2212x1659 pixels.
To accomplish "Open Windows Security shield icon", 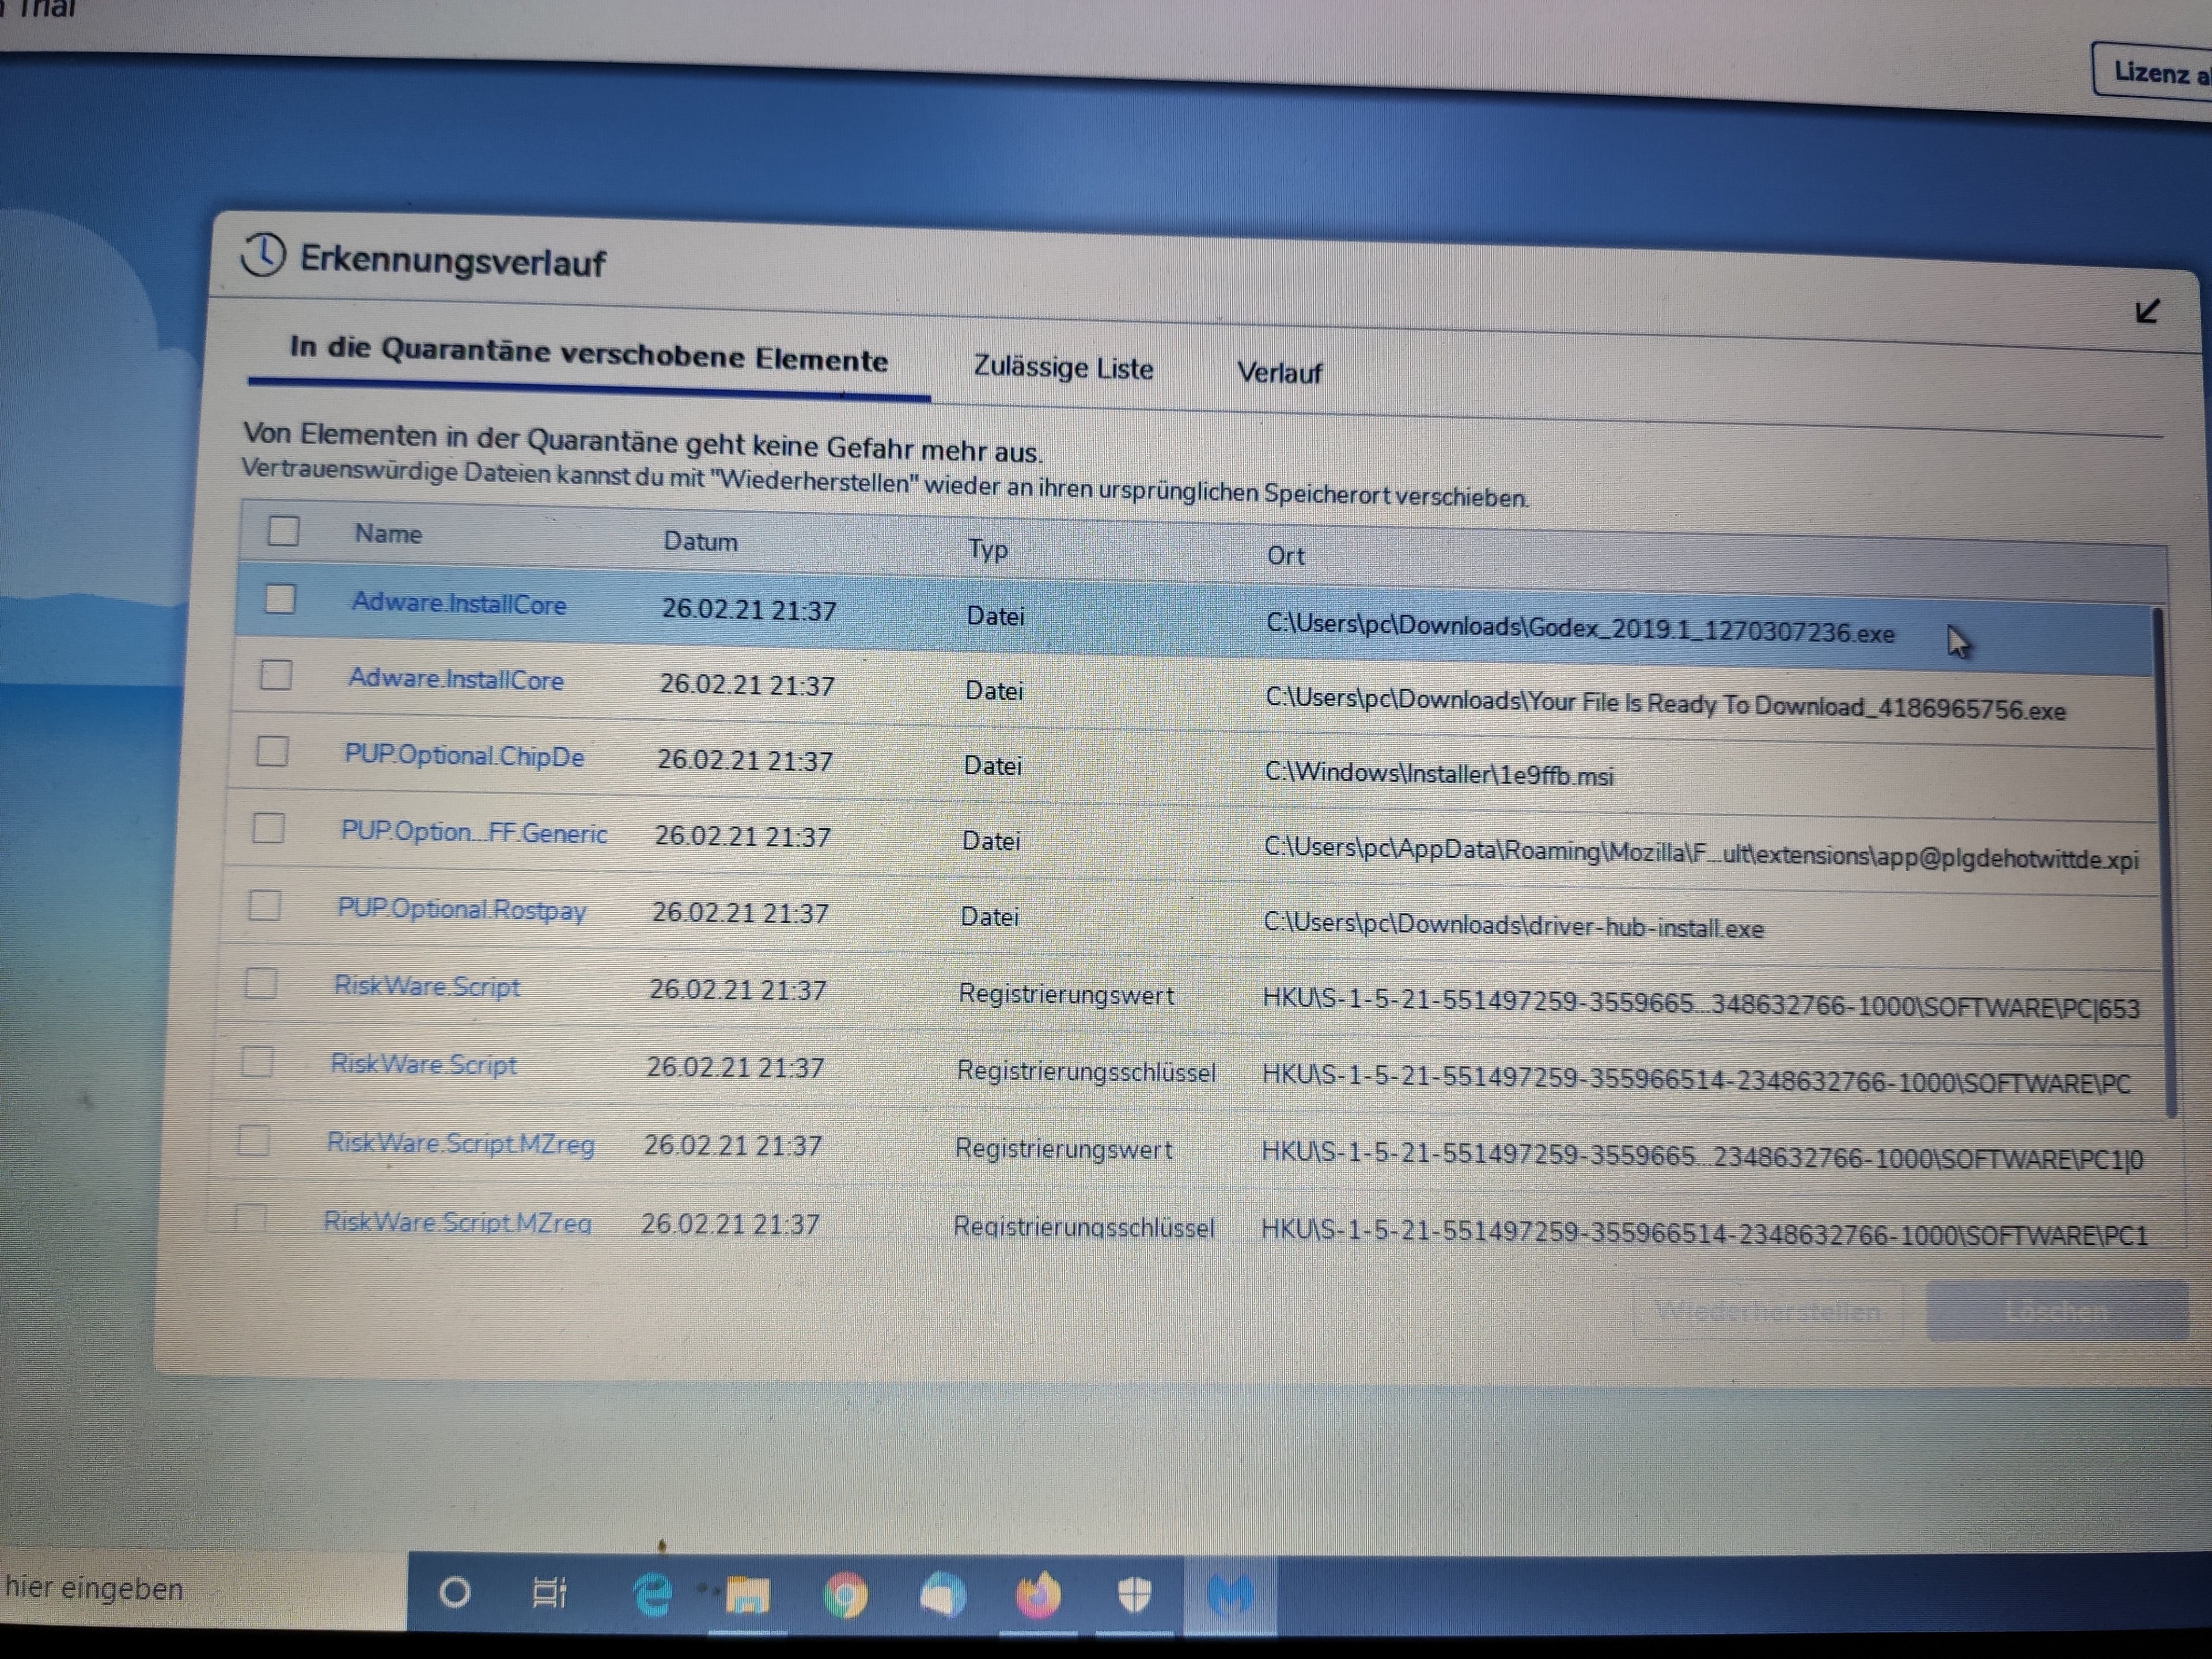I will pyautogui.click(x=1134, y=1594).
